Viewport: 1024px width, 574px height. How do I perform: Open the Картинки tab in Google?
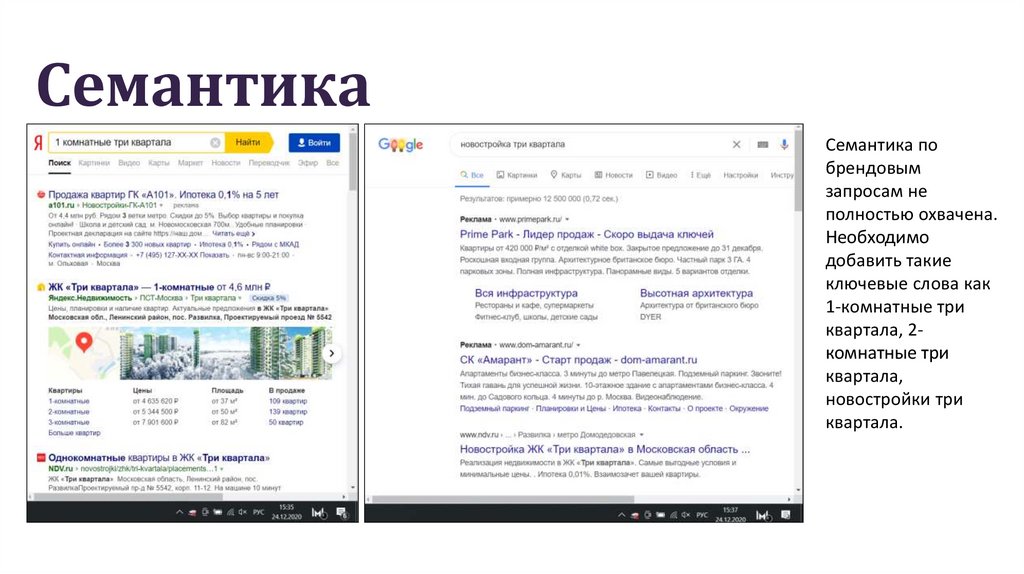tap(517, 175)
